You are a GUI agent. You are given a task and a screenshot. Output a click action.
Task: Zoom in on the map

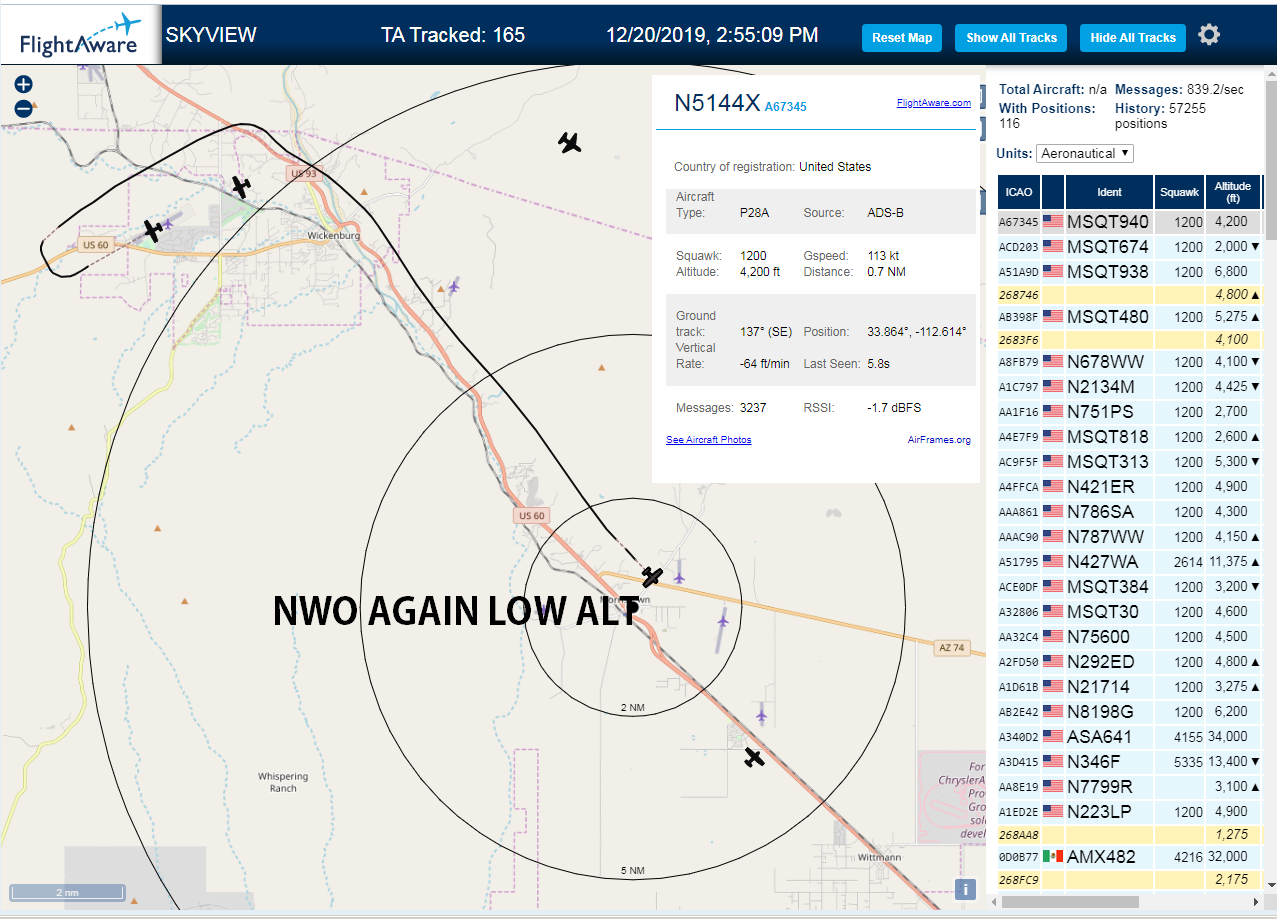click(24, 85)
